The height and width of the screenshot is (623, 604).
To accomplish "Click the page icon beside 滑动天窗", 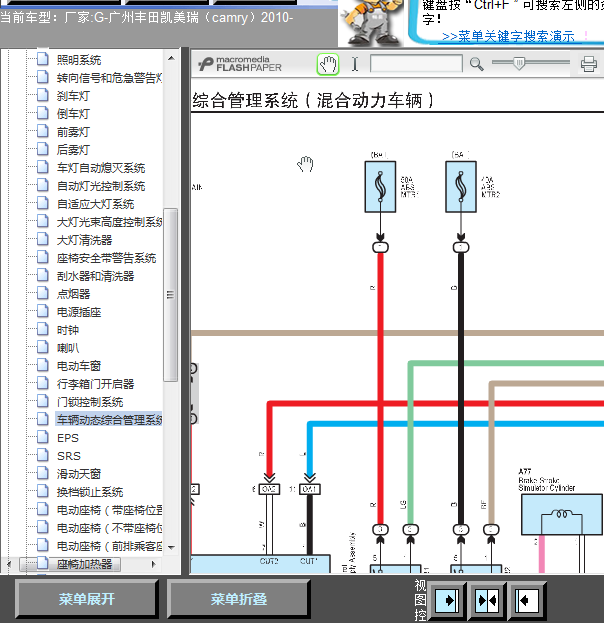I will pos(43,473).
